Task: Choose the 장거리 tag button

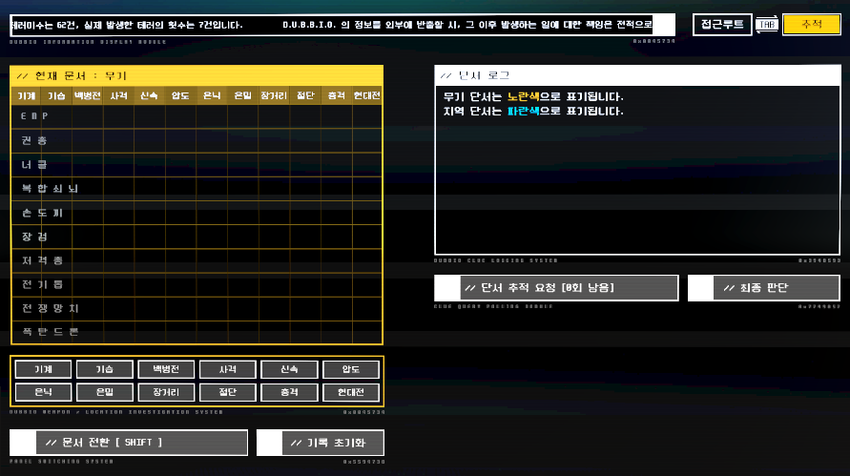Action: point(164,391)
